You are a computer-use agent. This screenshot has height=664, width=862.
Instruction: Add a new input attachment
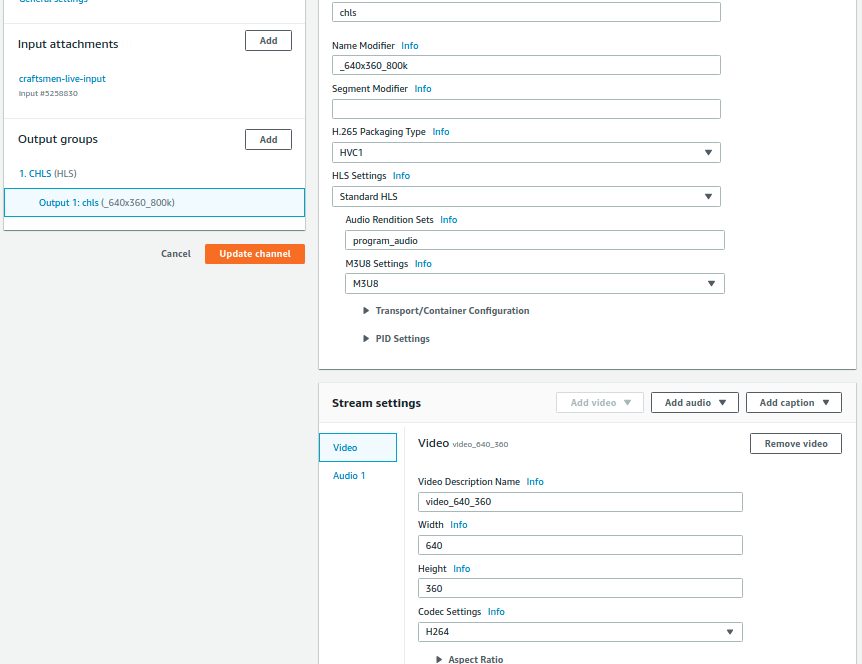tap(268, 41)
